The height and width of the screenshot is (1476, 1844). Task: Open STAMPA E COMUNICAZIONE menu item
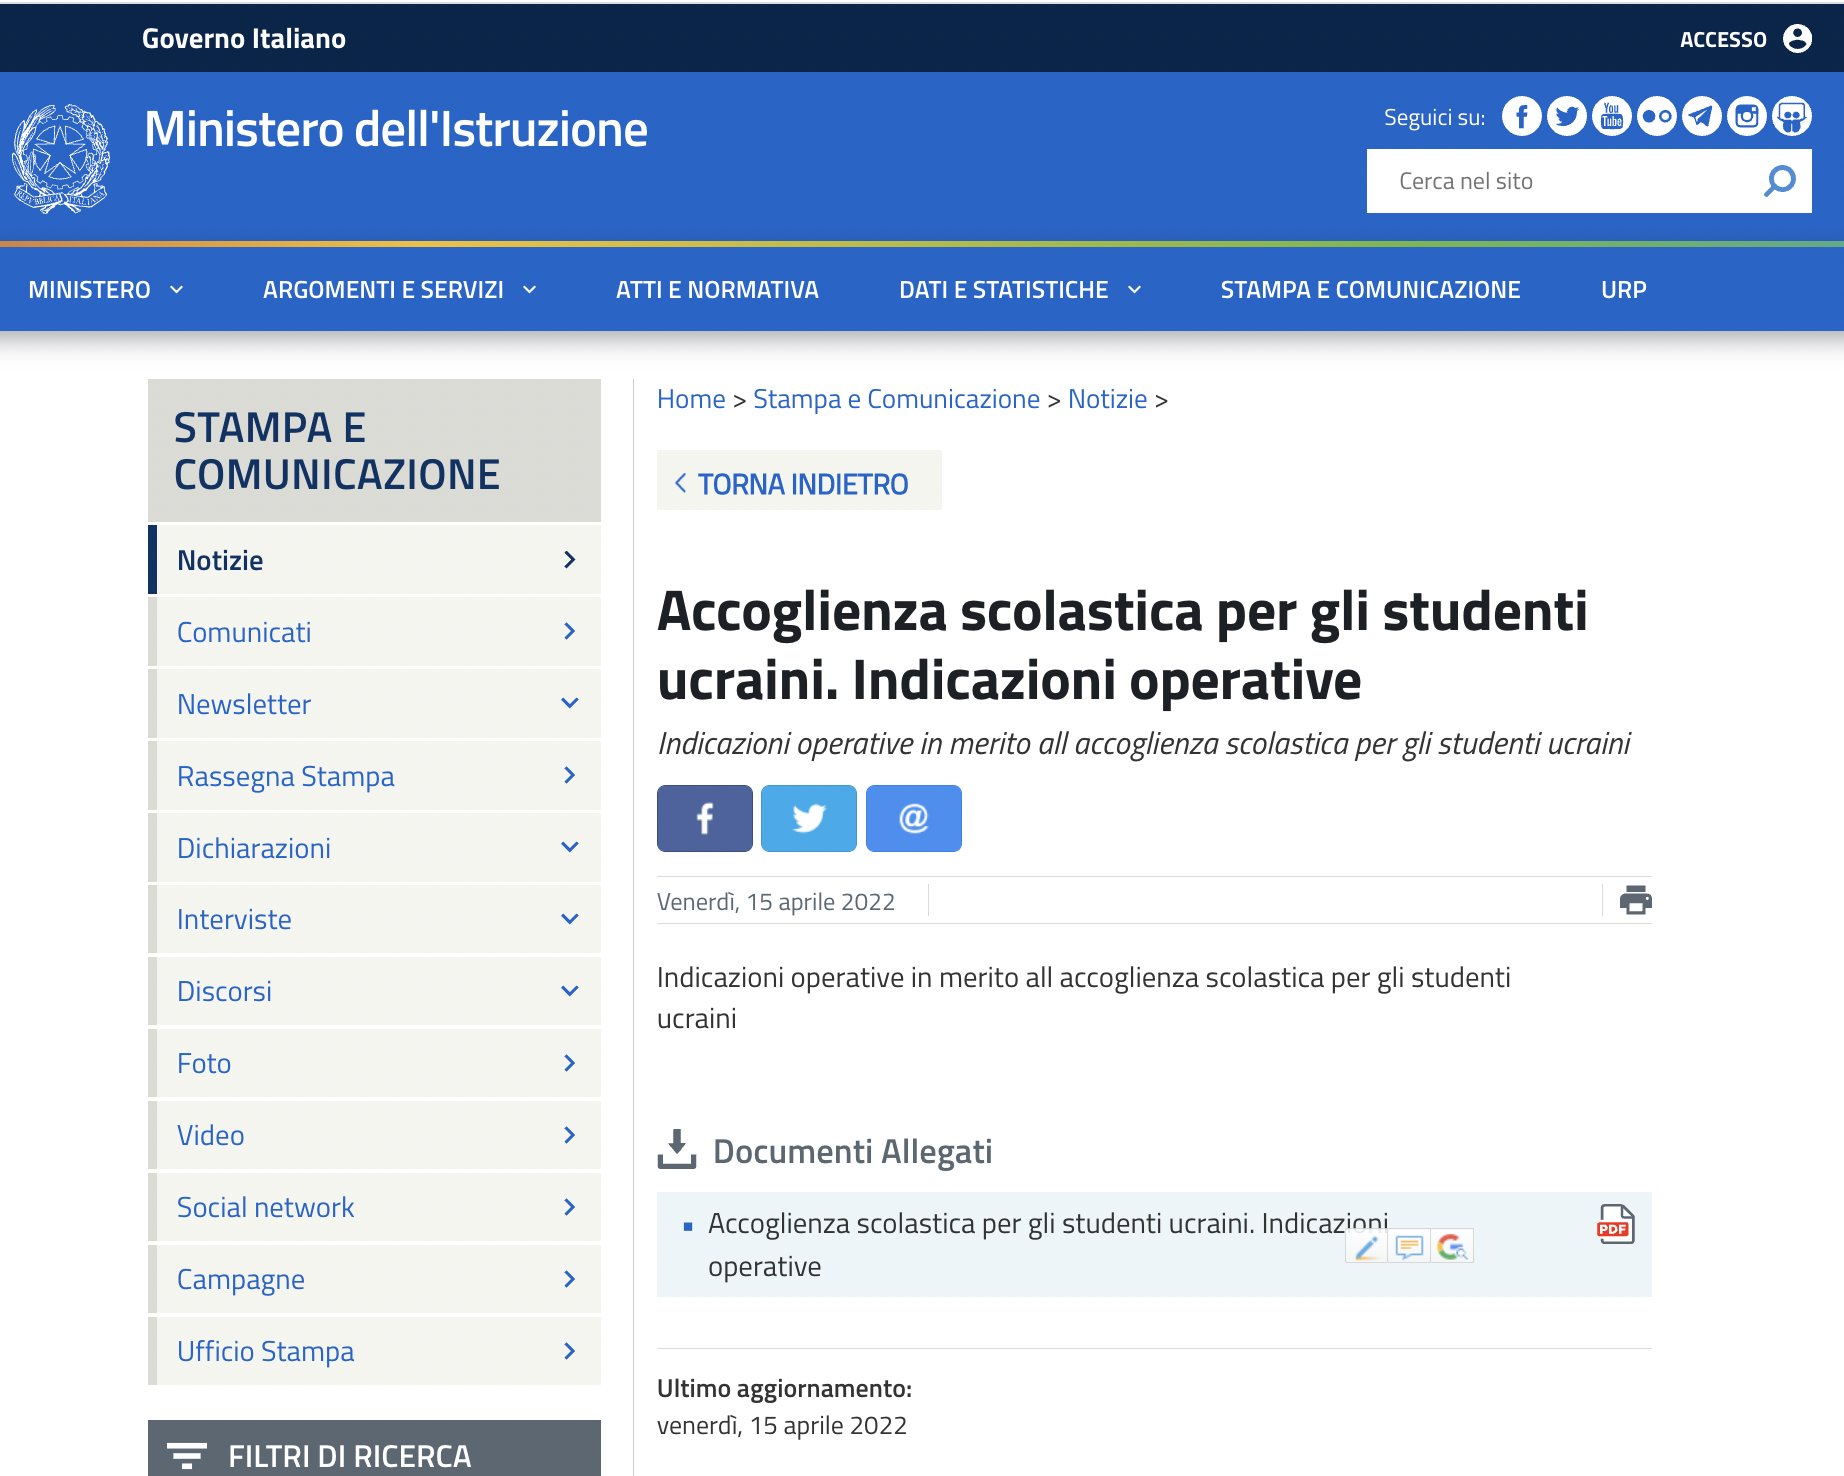pos(1370,290)
